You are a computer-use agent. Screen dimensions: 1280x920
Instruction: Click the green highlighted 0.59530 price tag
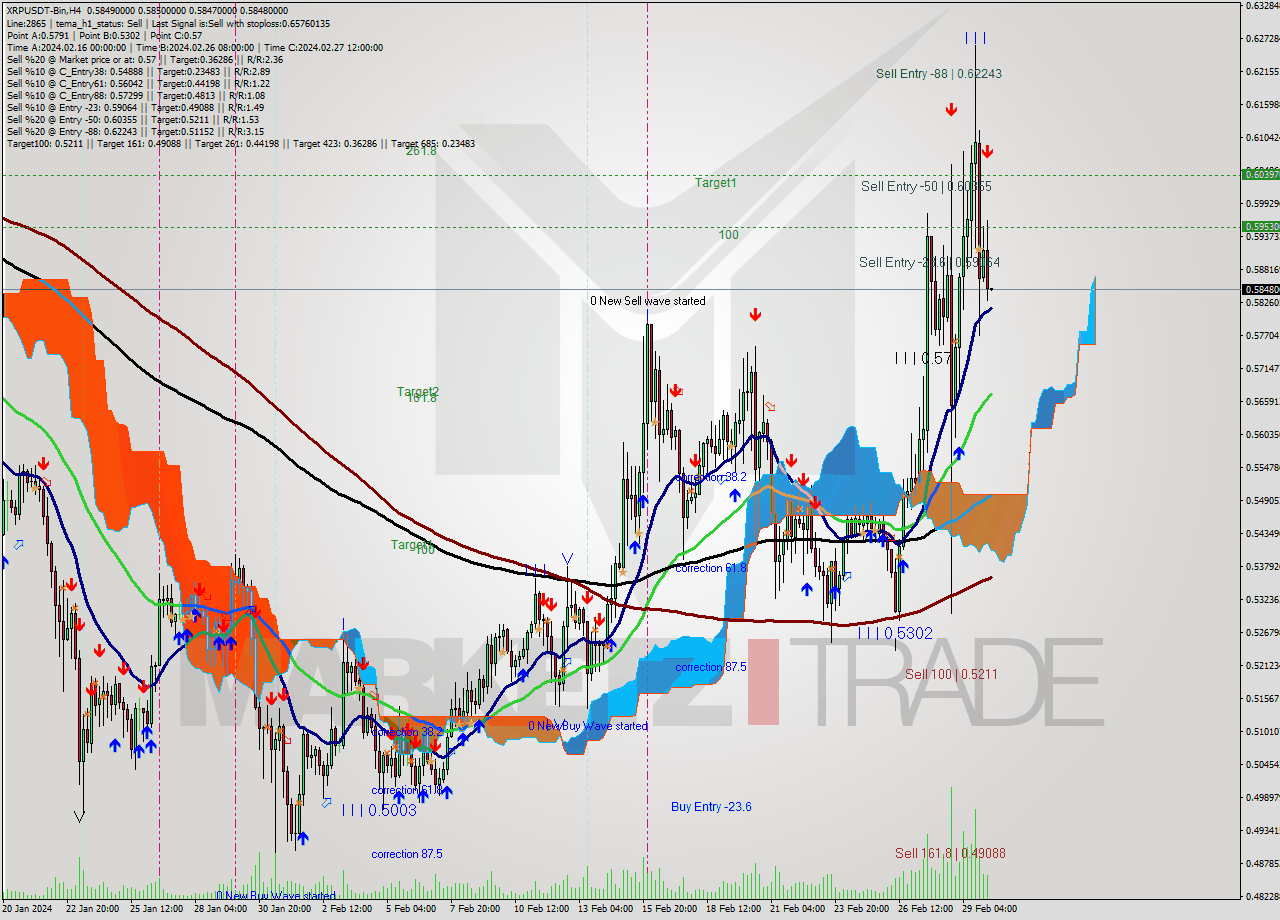click(1261, 226)
